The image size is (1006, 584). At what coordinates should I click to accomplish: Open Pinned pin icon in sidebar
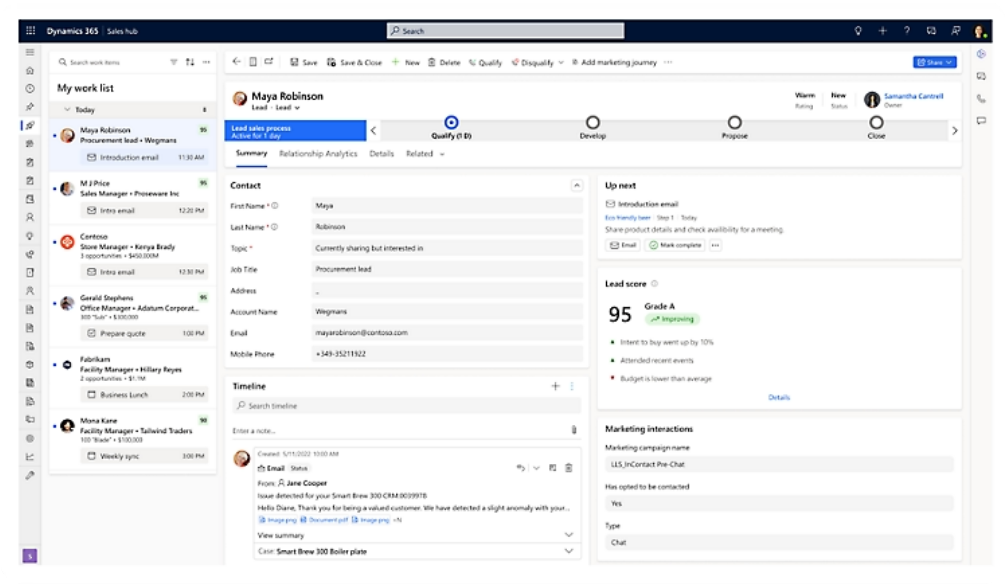tap(30, 107)
